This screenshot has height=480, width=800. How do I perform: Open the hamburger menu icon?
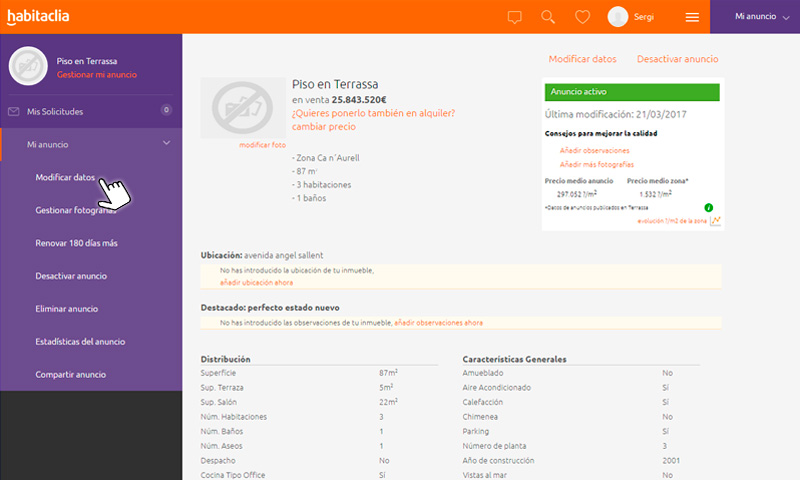point(692,17)
